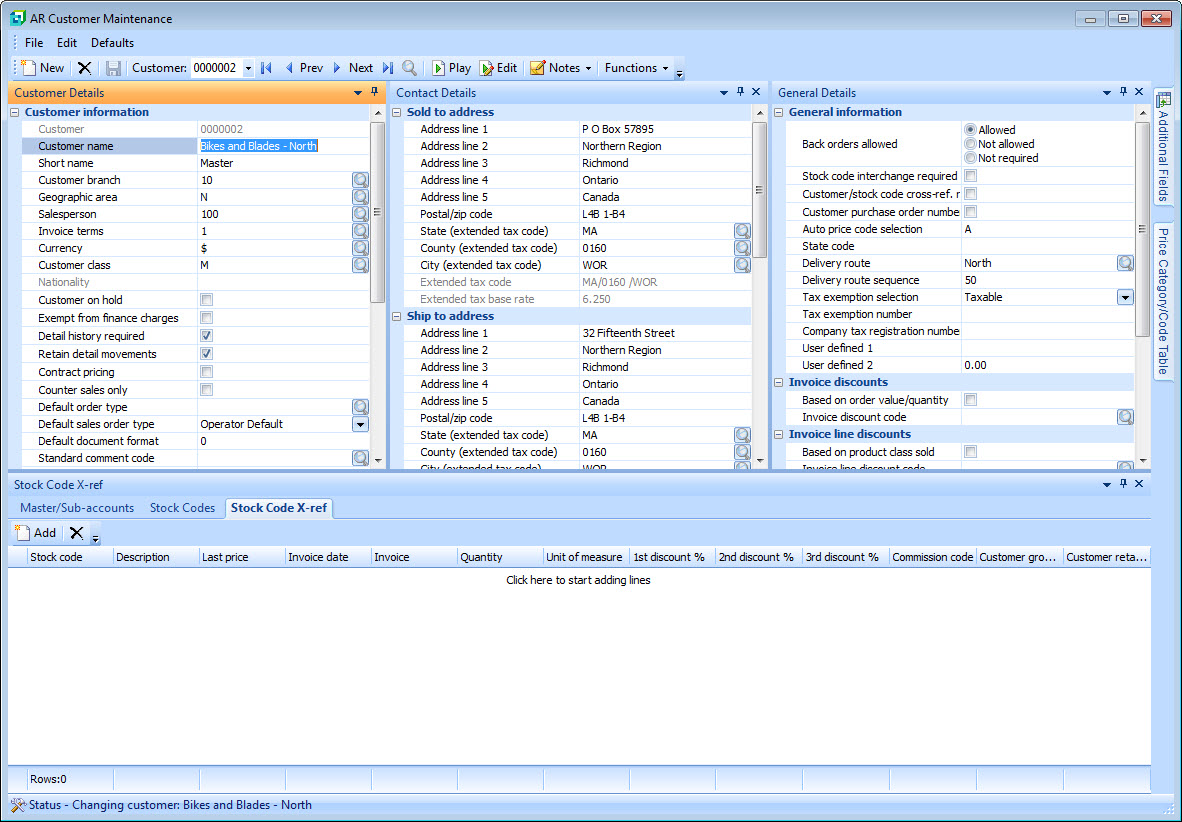The width and height of the screenshot is (1182, 822).
Task: Uncheck Detail history required
Action: tap(207, 336)
